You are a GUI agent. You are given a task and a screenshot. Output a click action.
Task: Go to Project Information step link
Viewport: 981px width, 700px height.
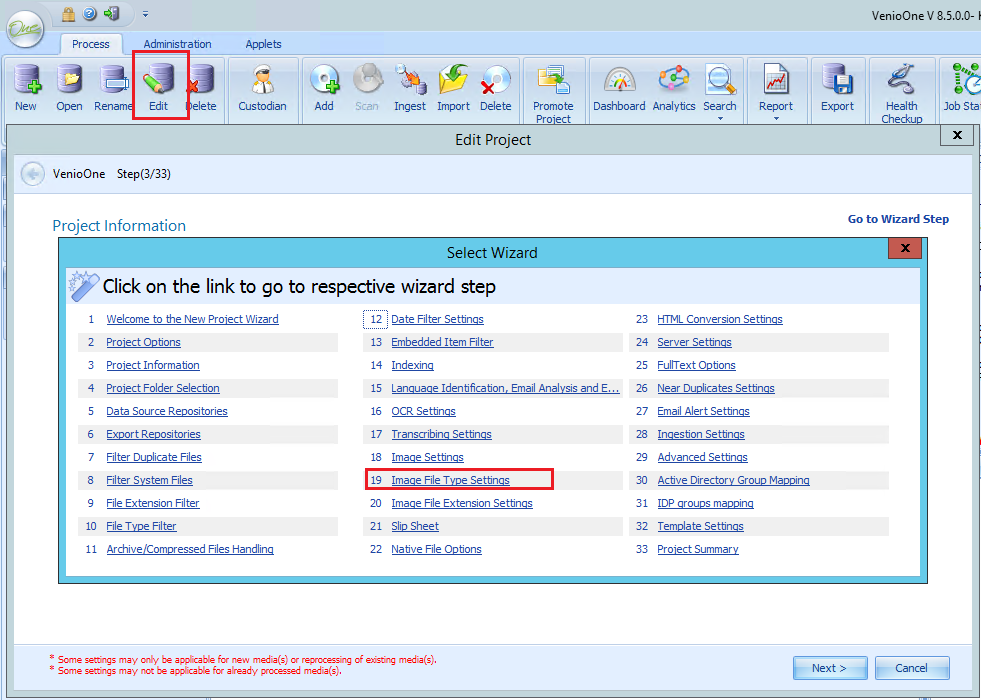153,365
